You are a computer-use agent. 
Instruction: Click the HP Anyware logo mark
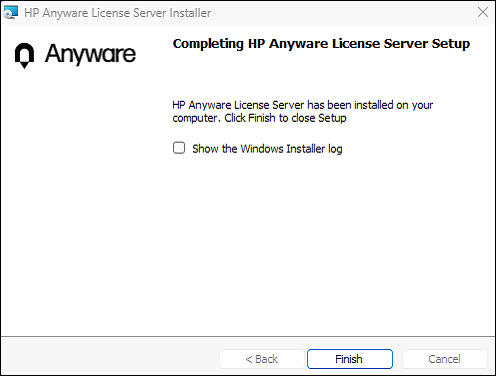point(24,55)
